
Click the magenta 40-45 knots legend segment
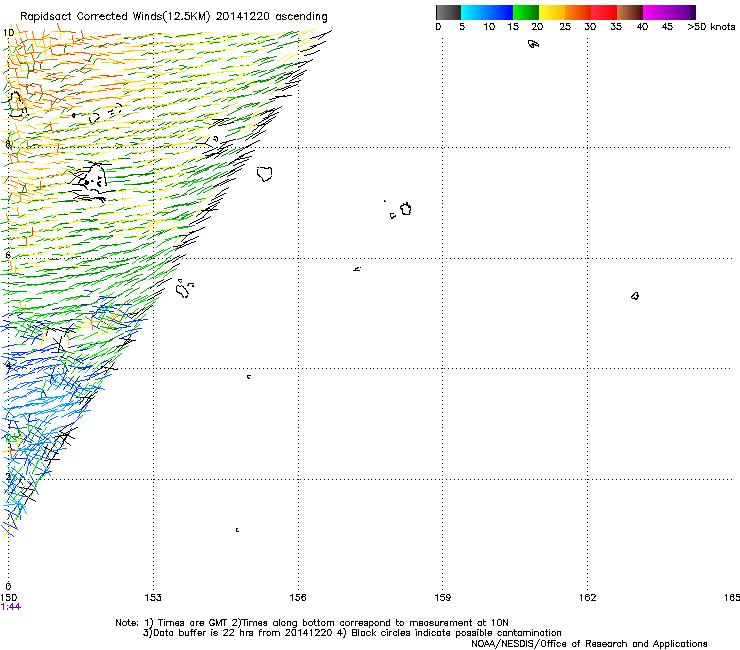click(x=656, y=12)
